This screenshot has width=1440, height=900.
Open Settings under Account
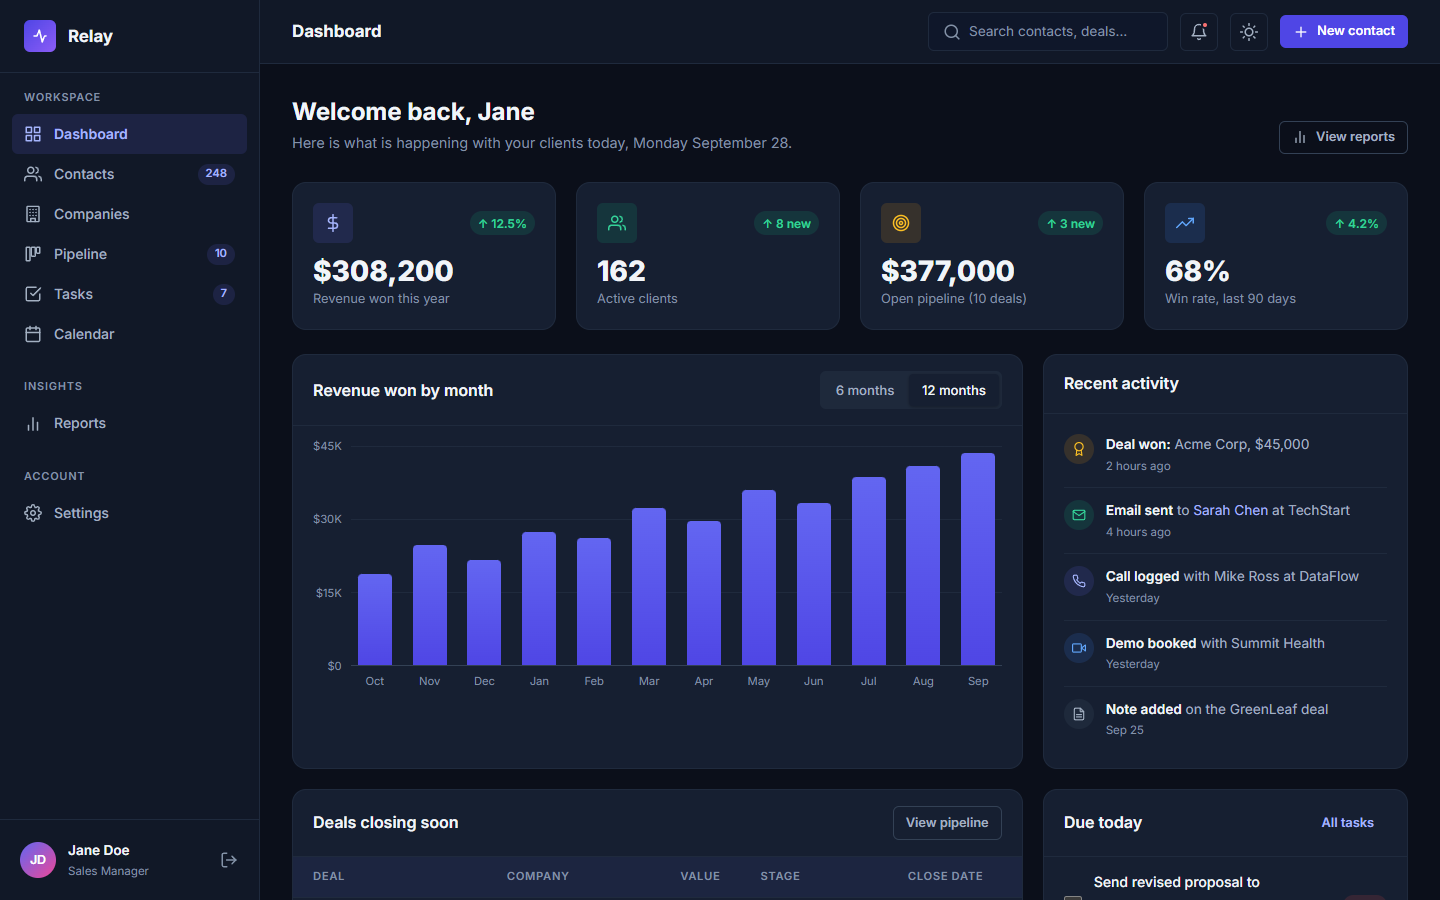(129, 513)
